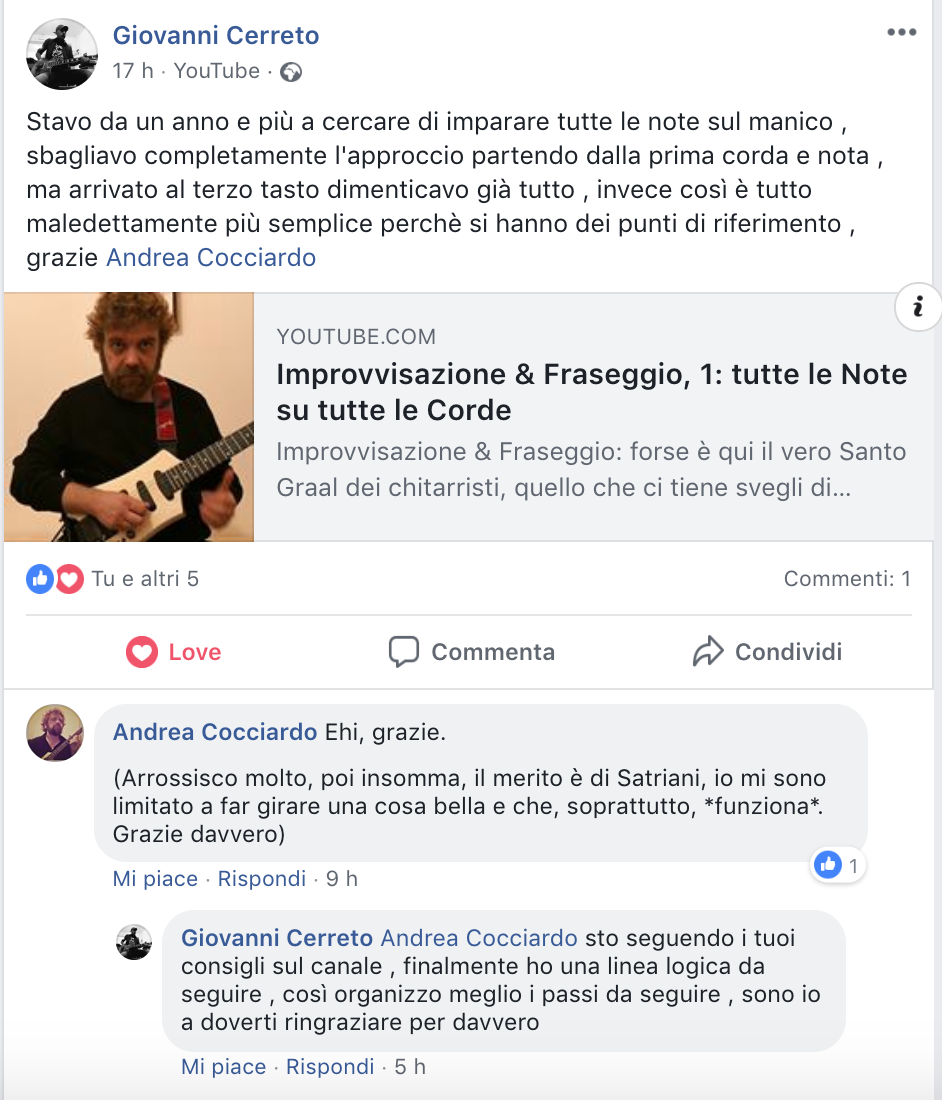
Task: Click the Condividi share arrow button
Action: pos(767,652)
